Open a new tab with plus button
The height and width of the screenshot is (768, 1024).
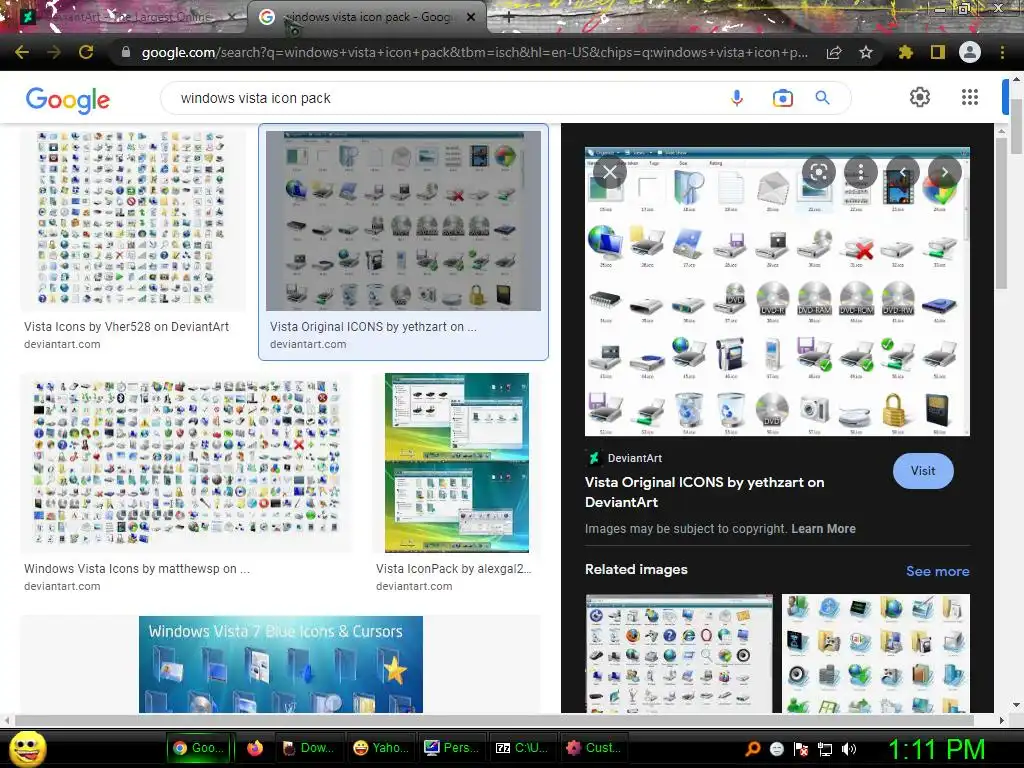pyautogui.click(x=509, y=18)
